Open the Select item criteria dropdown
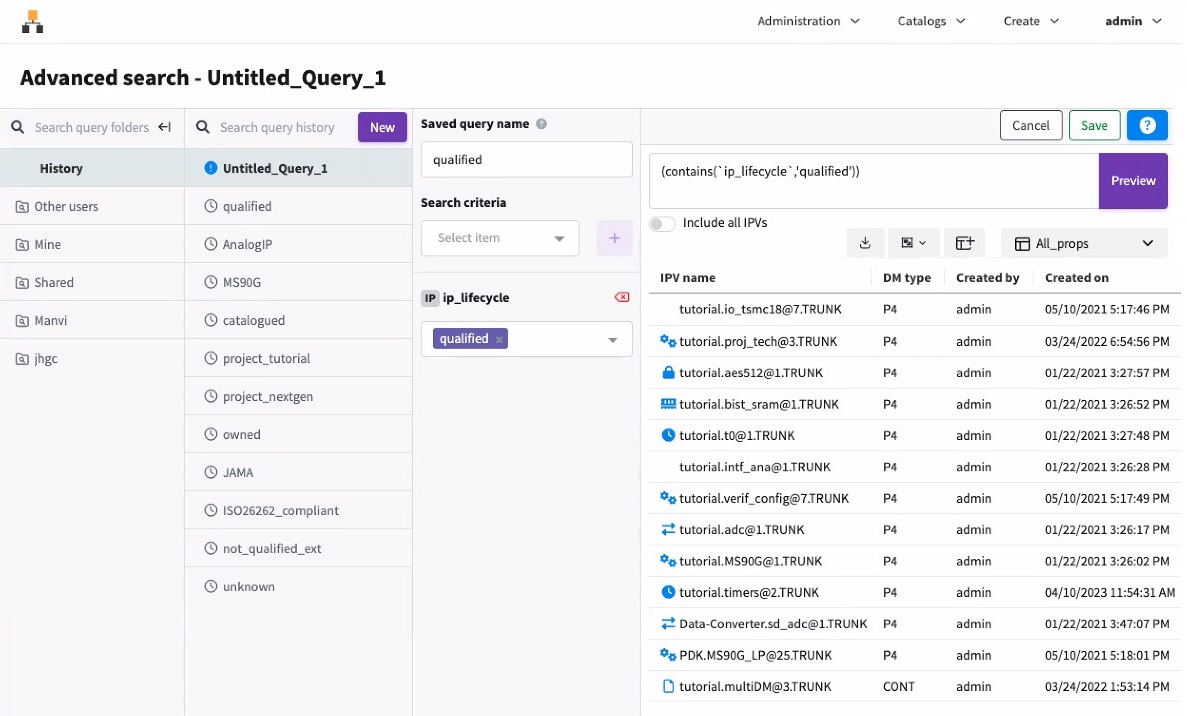Screen dimensions: 1187x716 click(500, 238)
